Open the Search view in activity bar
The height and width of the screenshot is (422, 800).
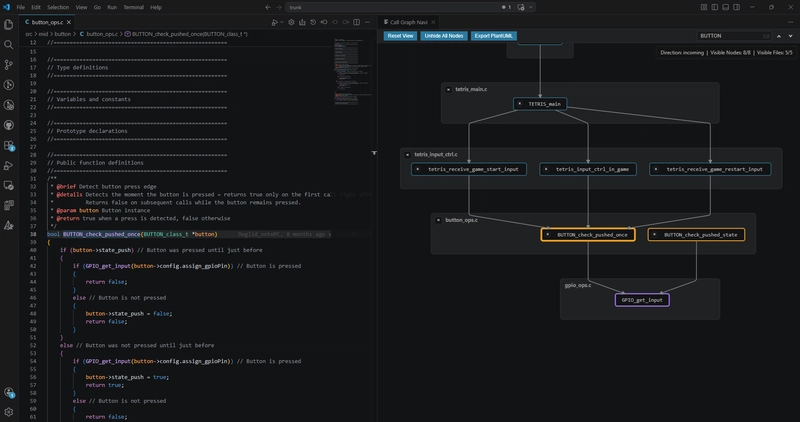9,45
